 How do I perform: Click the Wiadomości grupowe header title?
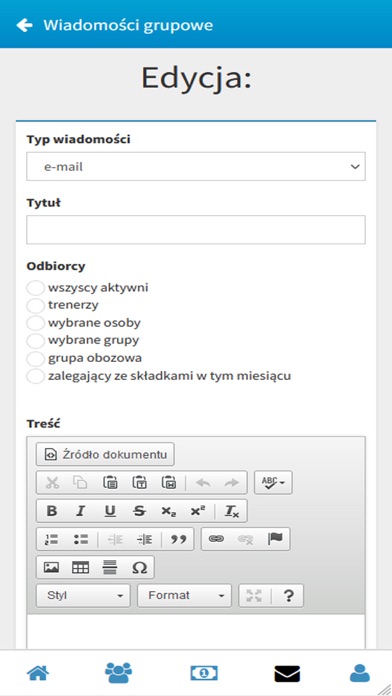tap(128, 25)
